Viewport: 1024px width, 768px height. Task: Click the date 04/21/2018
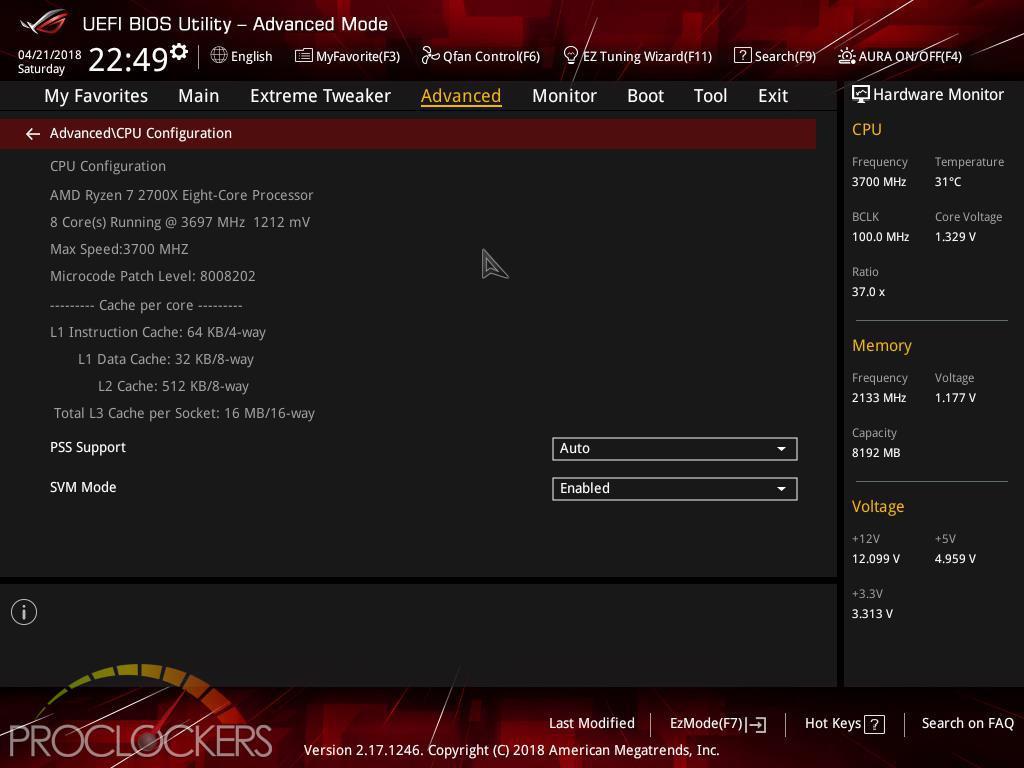(50, 54)
